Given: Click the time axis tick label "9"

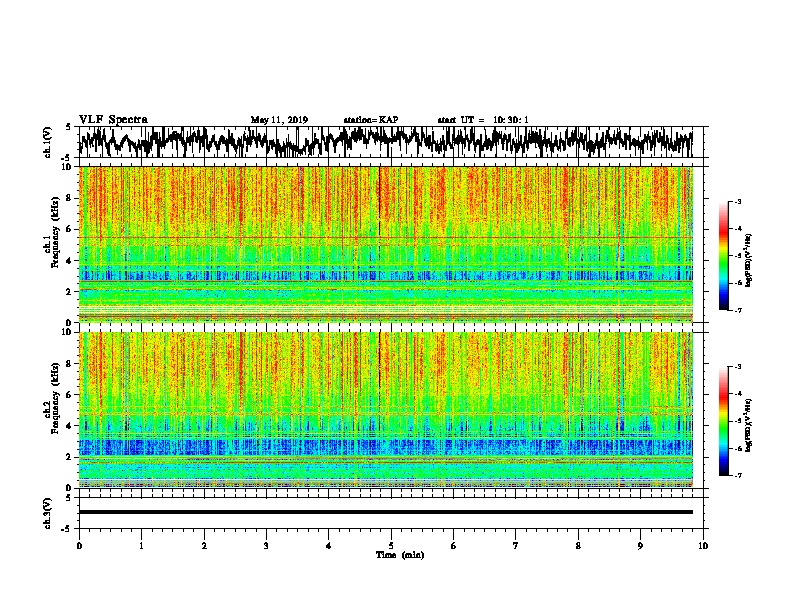Looking at the screenshot, I should (x=640, y=546).
